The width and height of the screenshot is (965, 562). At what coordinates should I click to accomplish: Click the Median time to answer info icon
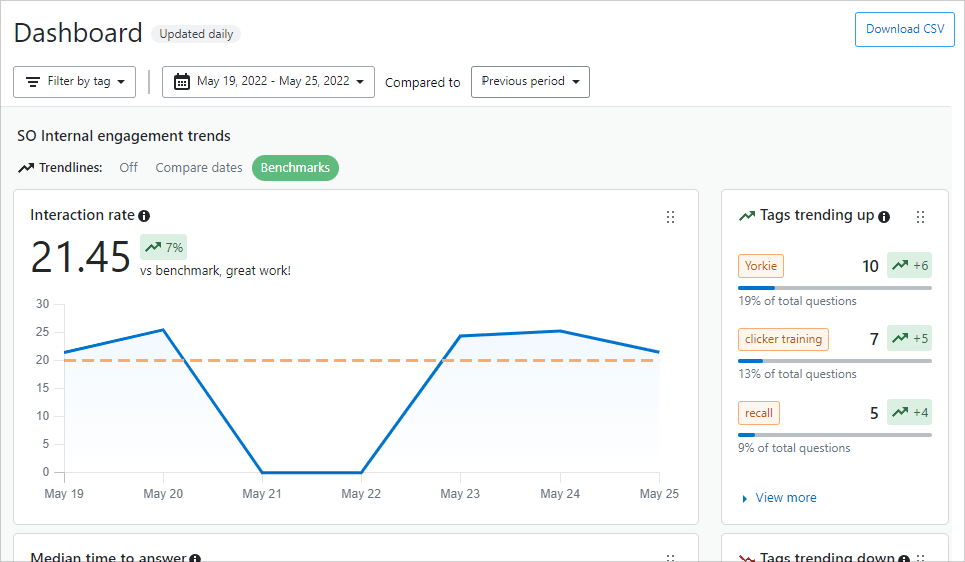195,558
